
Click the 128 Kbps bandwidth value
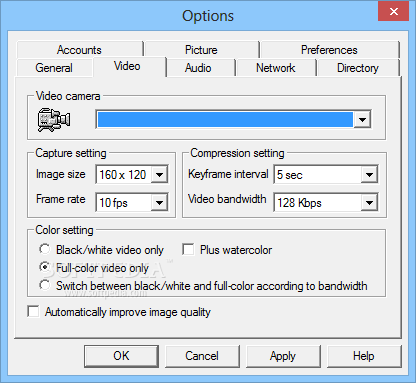pyautogui.click(x=299, y=203)
